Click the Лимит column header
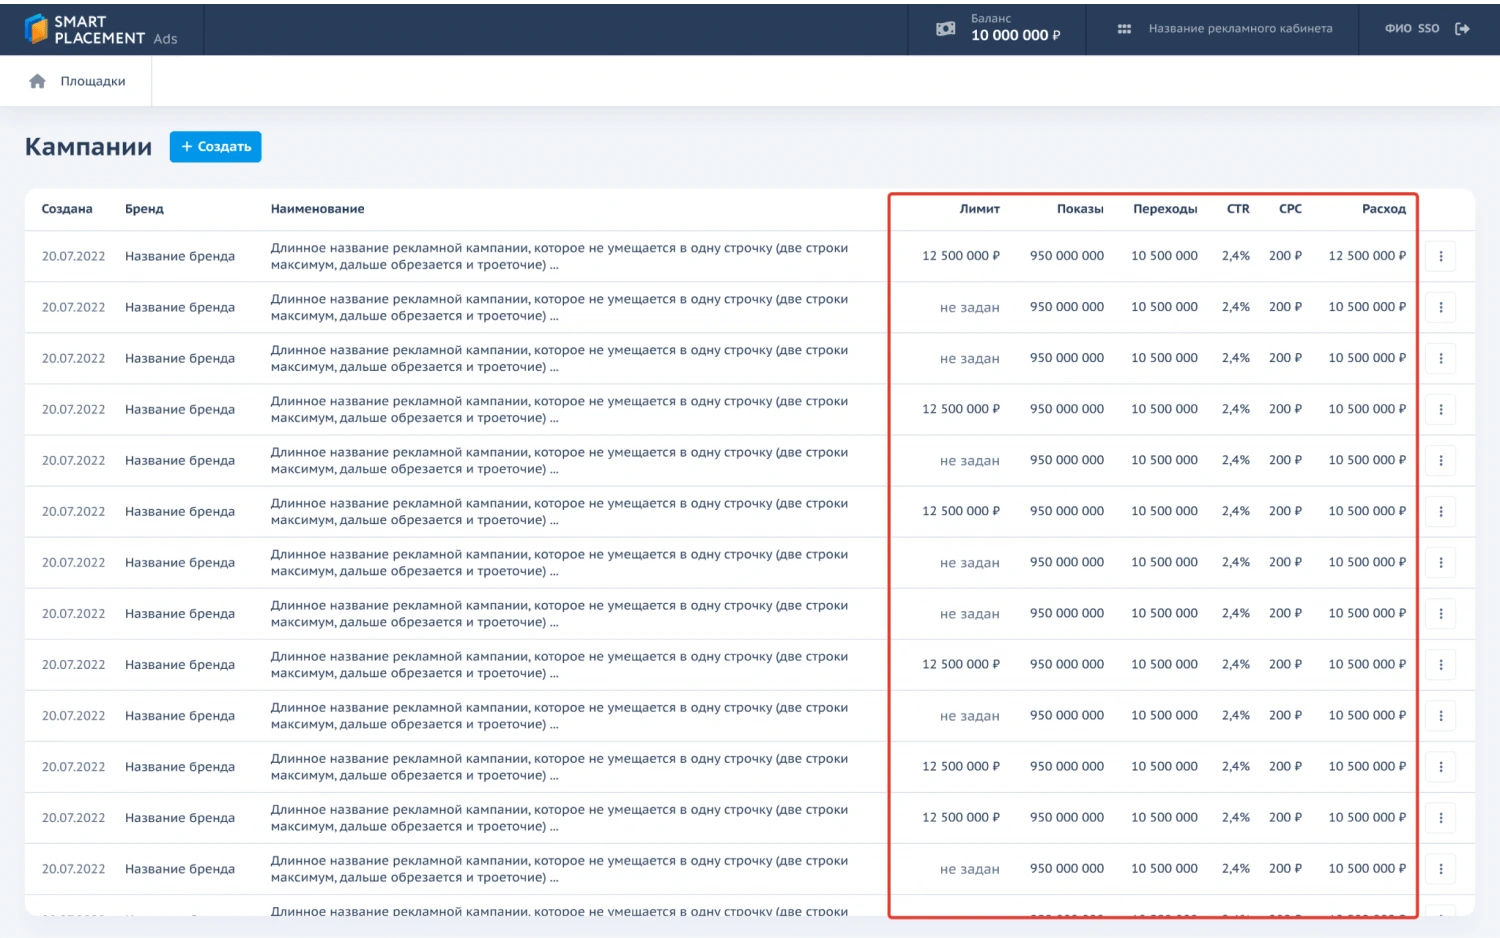Viewport: 1500px width, 938px height. (x=979, y=209)
